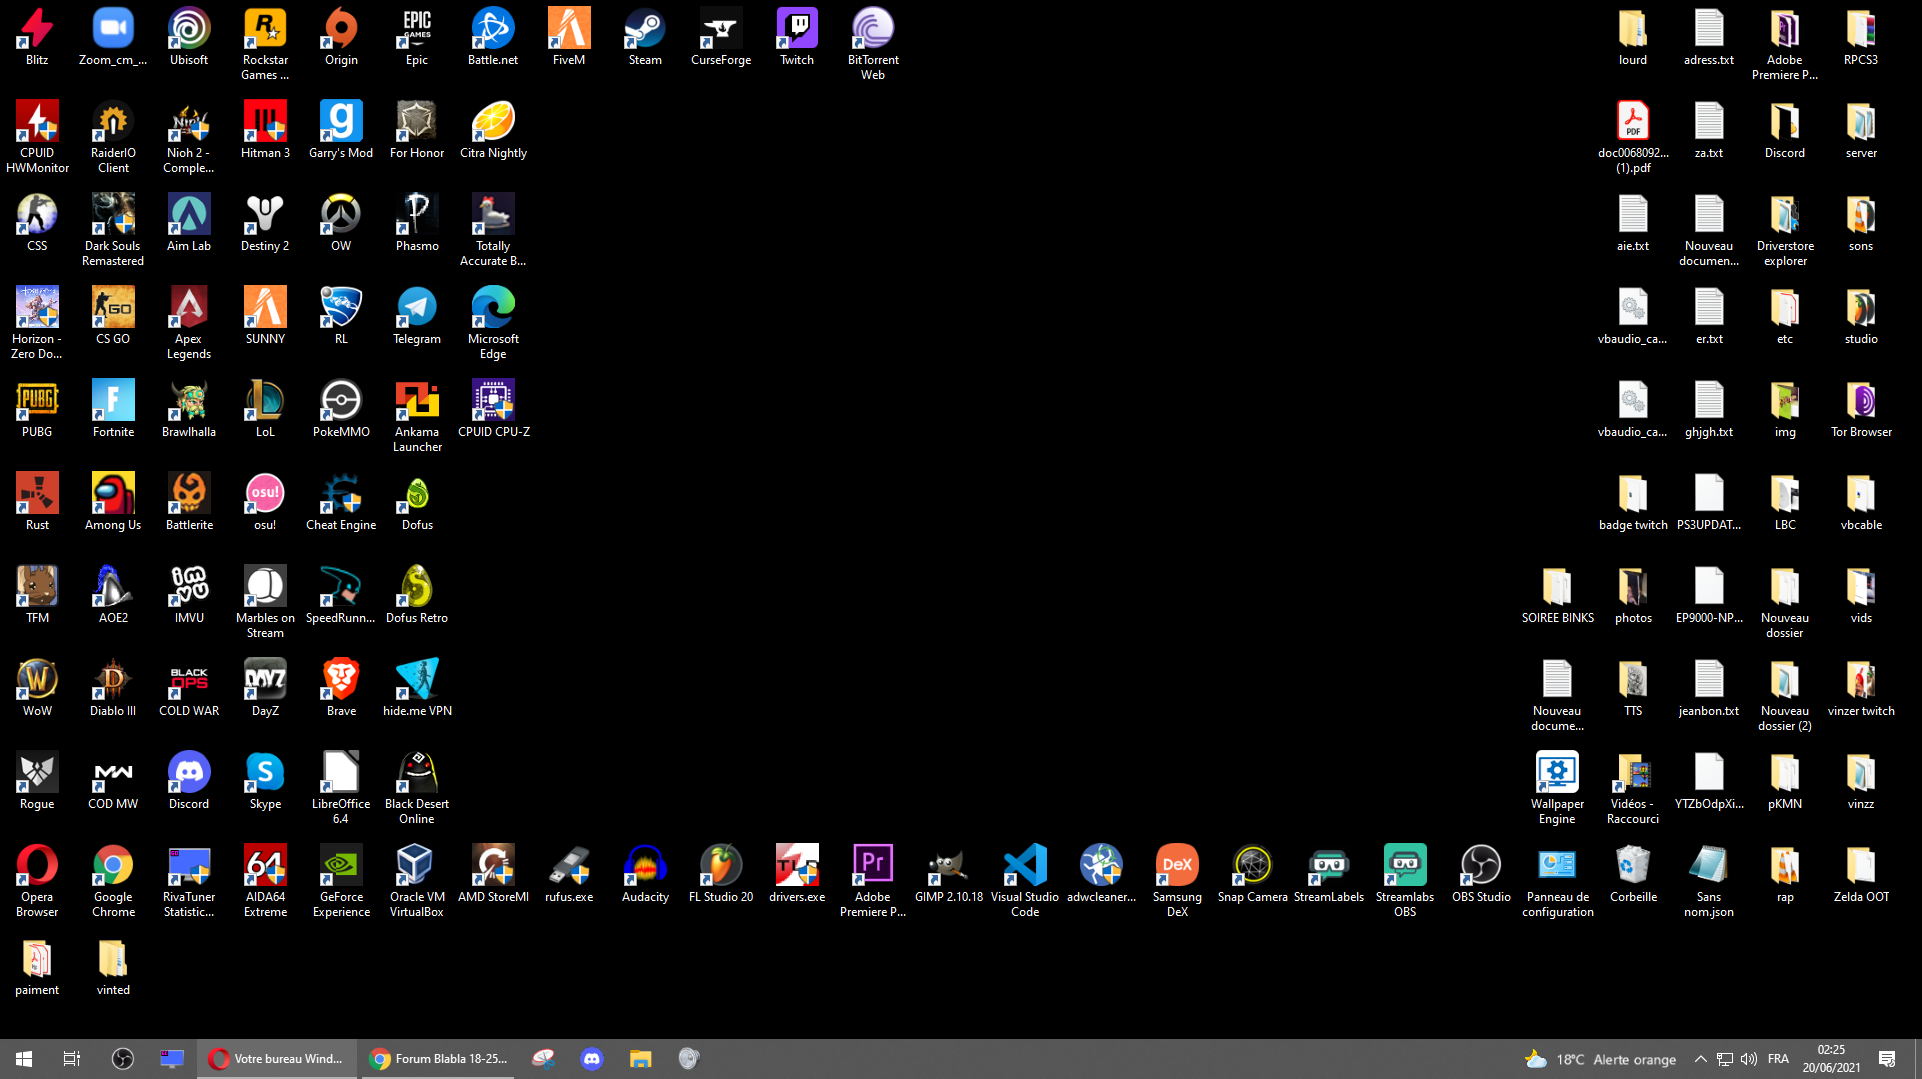Open the weather Alerte orange widget
The width and height of the screenshot is (1922, 1079).
point(1600,1059)
